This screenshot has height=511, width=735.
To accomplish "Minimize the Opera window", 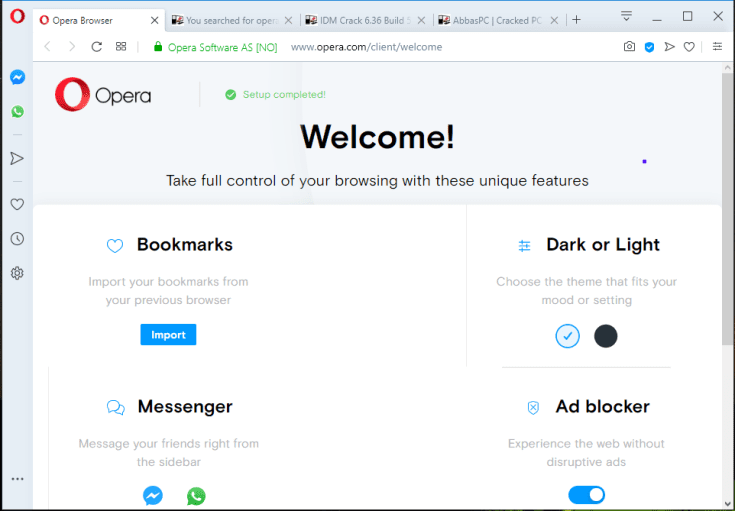I will click(x=657, y=19).
